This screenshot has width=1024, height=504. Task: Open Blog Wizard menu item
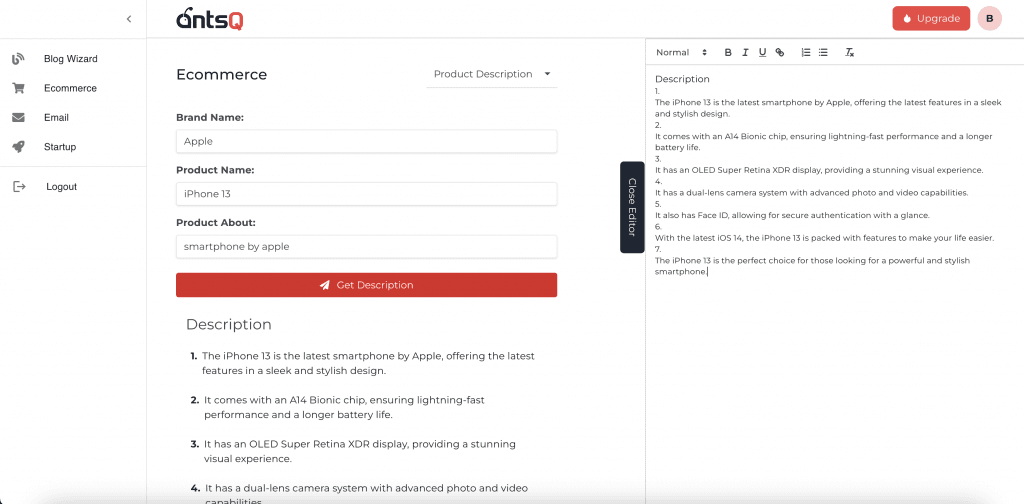click(x=71, y=59)
